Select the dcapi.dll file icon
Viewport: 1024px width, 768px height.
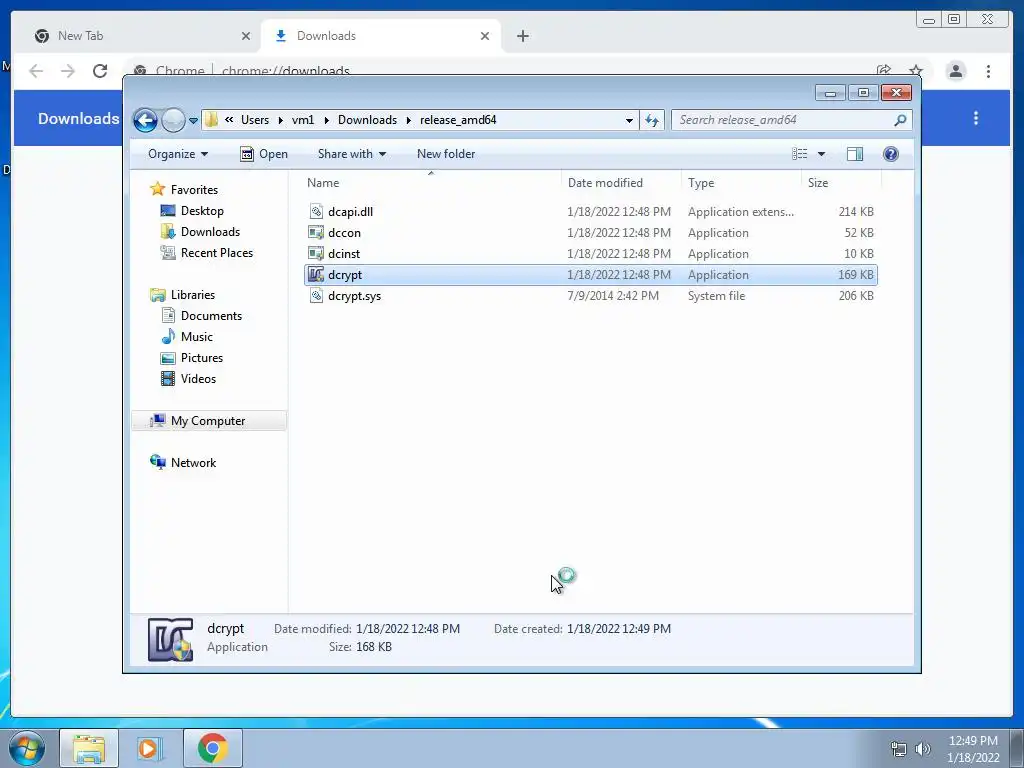click(x=316, y=212)
